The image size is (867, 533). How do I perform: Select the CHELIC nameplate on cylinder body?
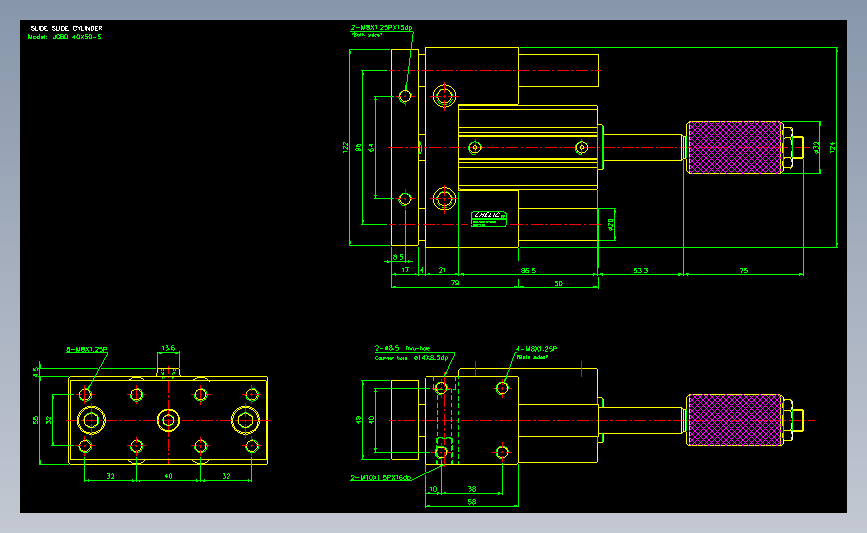489,218
